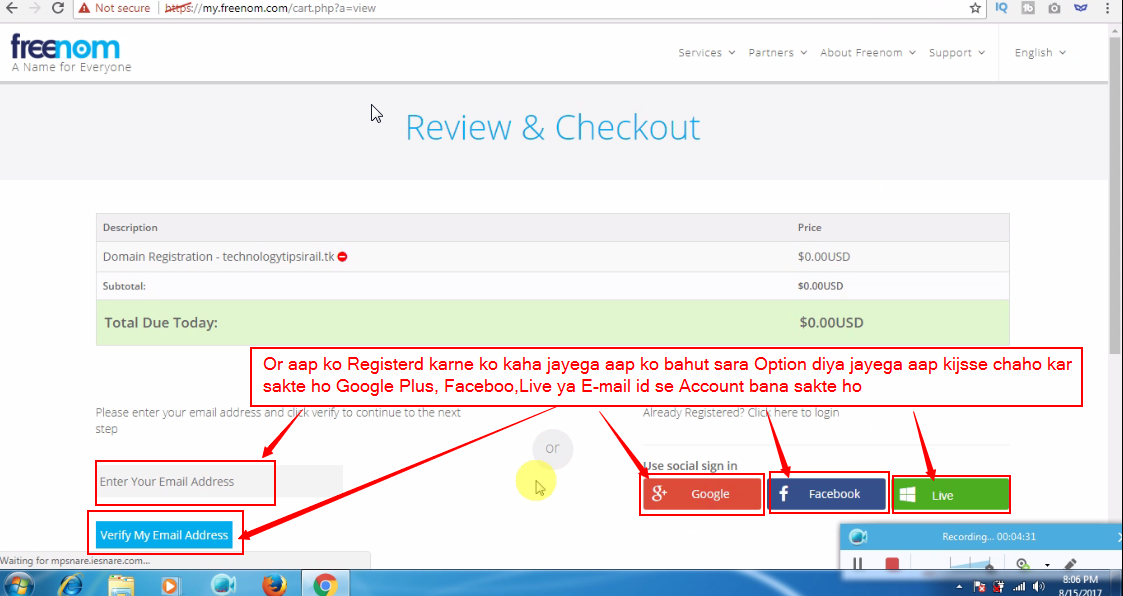Viewport: 1123px width, 596px height.
Task: Click the camera screenshot extension icon
Action: tap(1054, 8)
